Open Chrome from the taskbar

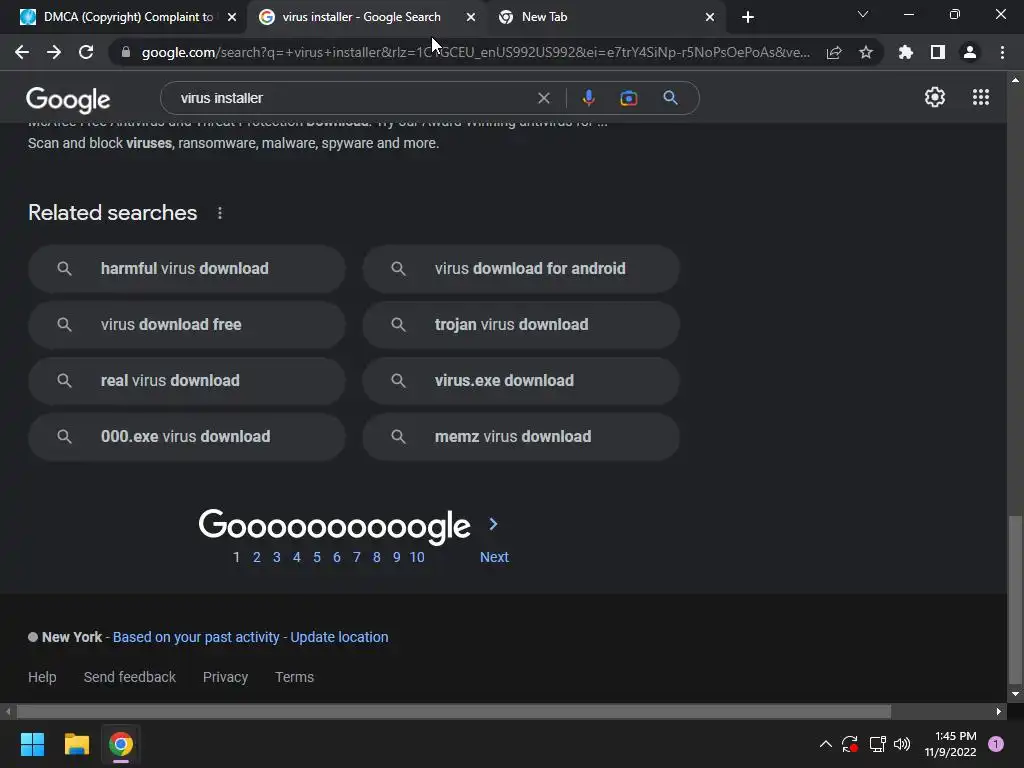121,744
